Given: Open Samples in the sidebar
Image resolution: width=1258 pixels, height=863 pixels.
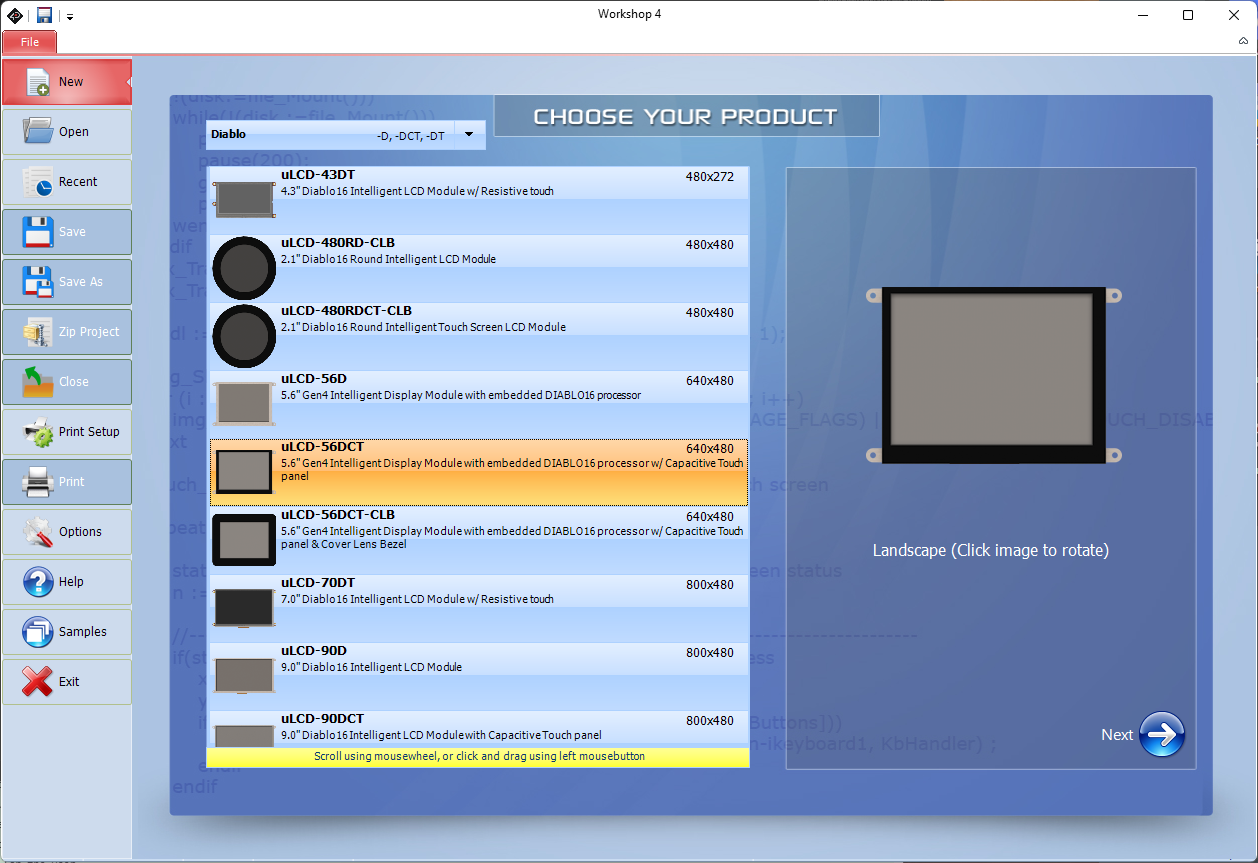Looking at the screenshot, I should (x=66, y=632).
